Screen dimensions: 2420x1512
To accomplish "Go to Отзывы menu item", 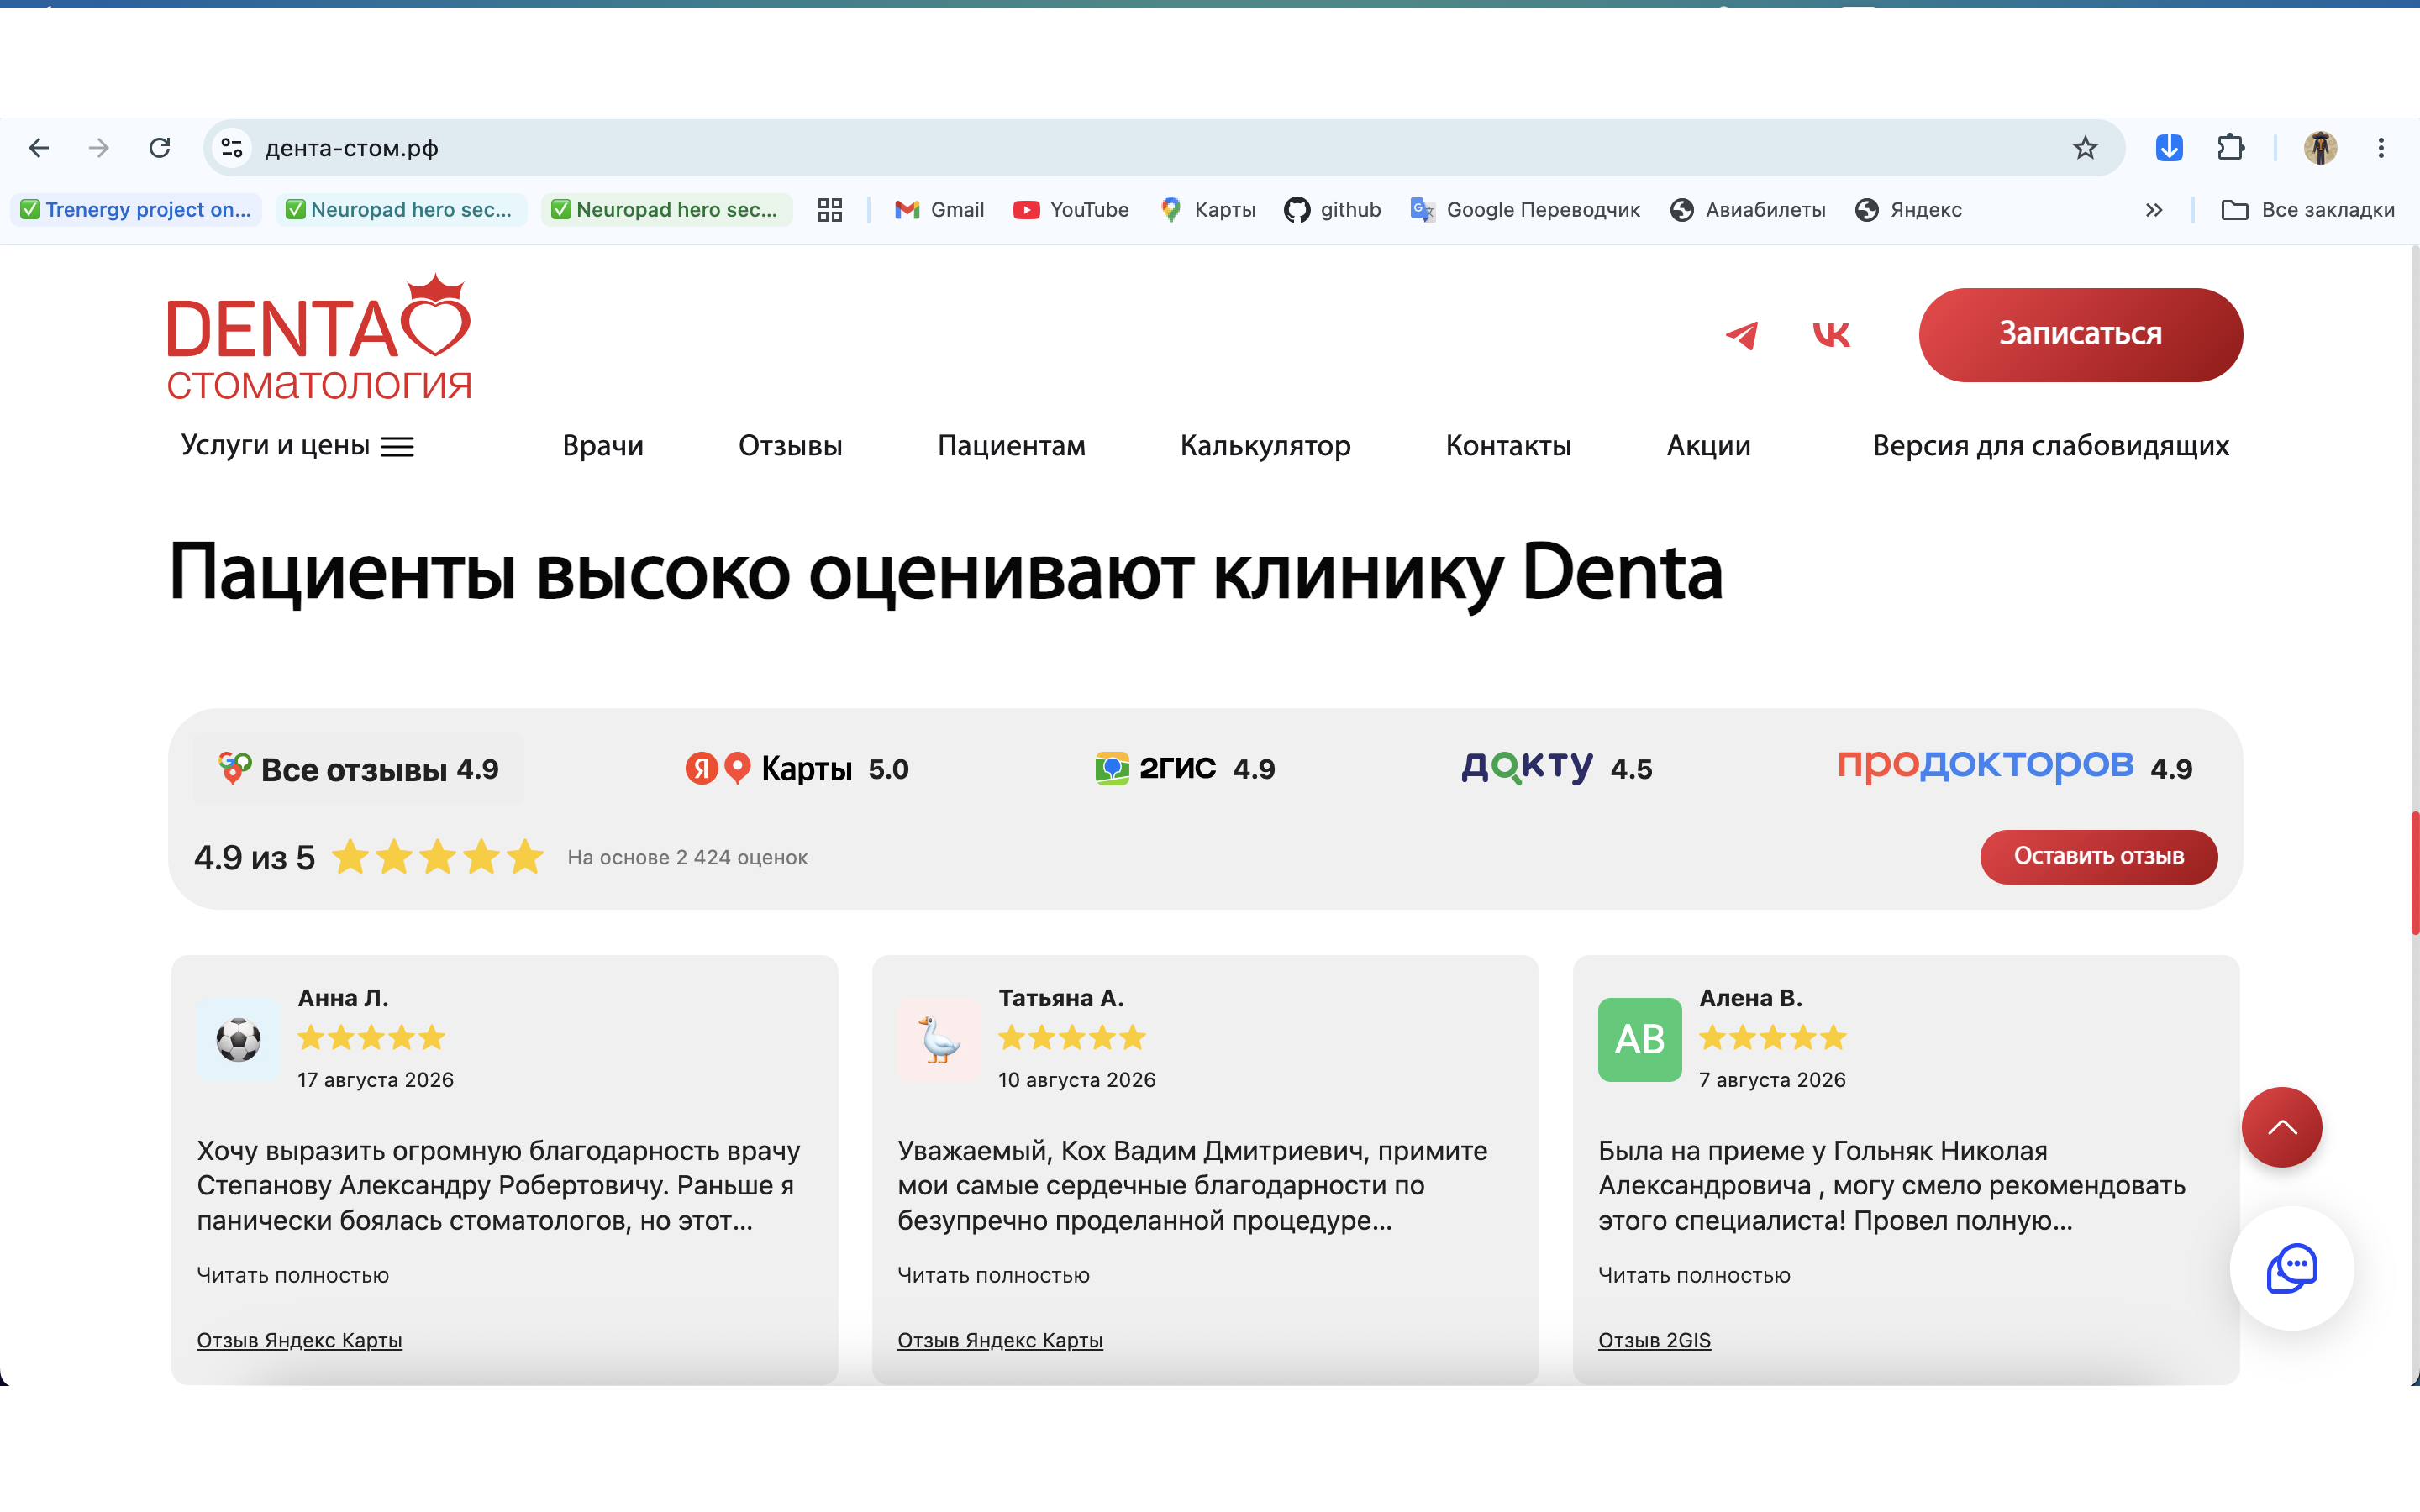I will [x=790, y=445].
